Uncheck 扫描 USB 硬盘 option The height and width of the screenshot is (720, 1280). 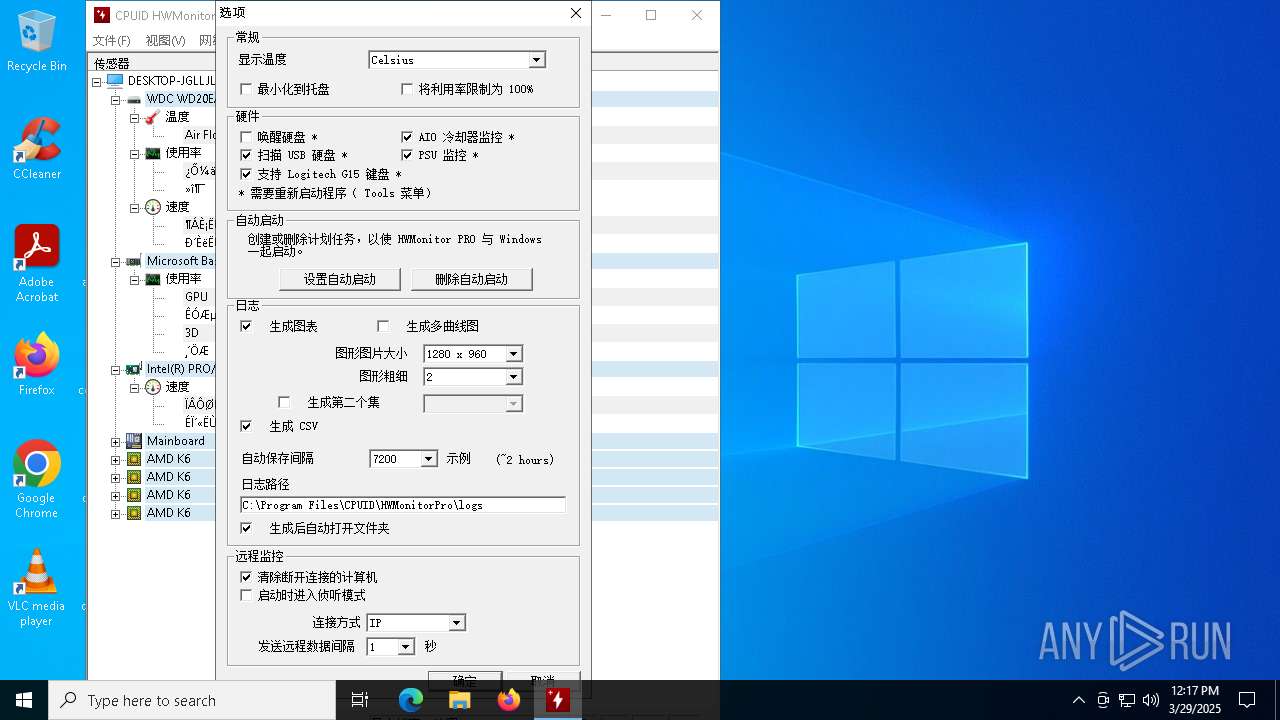point(246,155)
